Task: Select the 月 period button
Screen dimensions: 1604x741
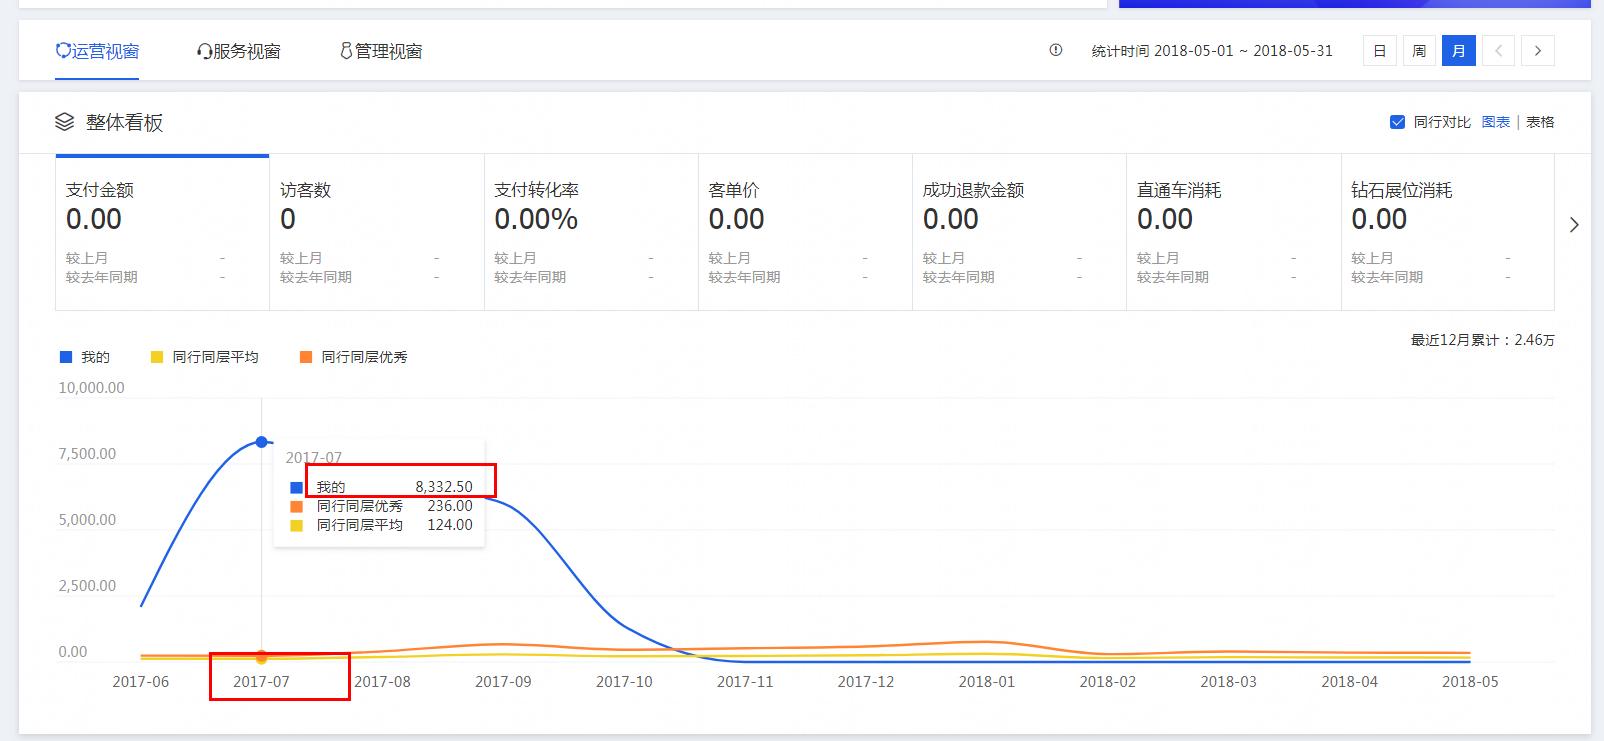Action: click(1458, 51)
